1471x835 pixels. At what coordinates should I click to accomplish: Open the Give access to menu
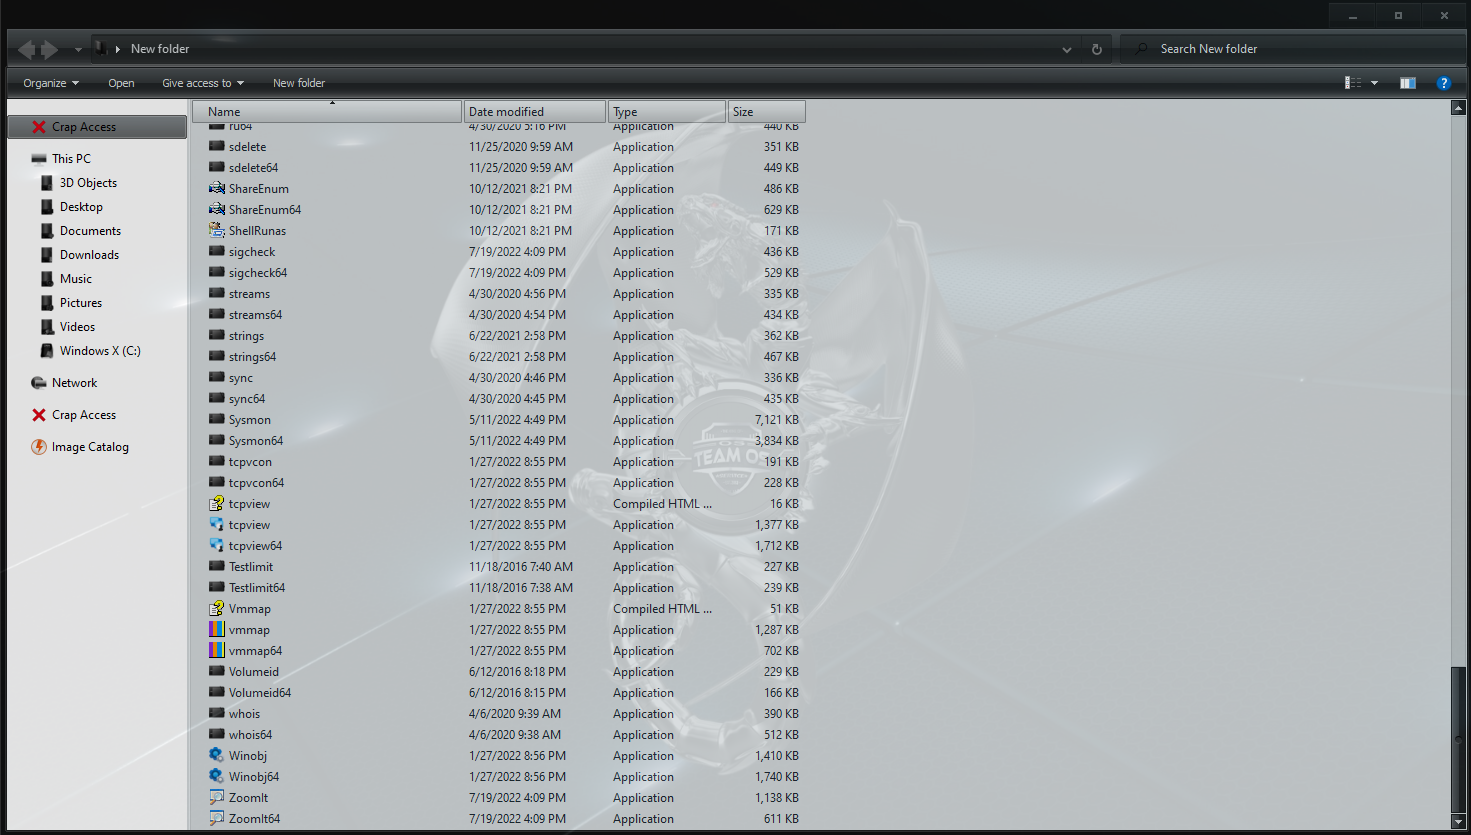203,83
